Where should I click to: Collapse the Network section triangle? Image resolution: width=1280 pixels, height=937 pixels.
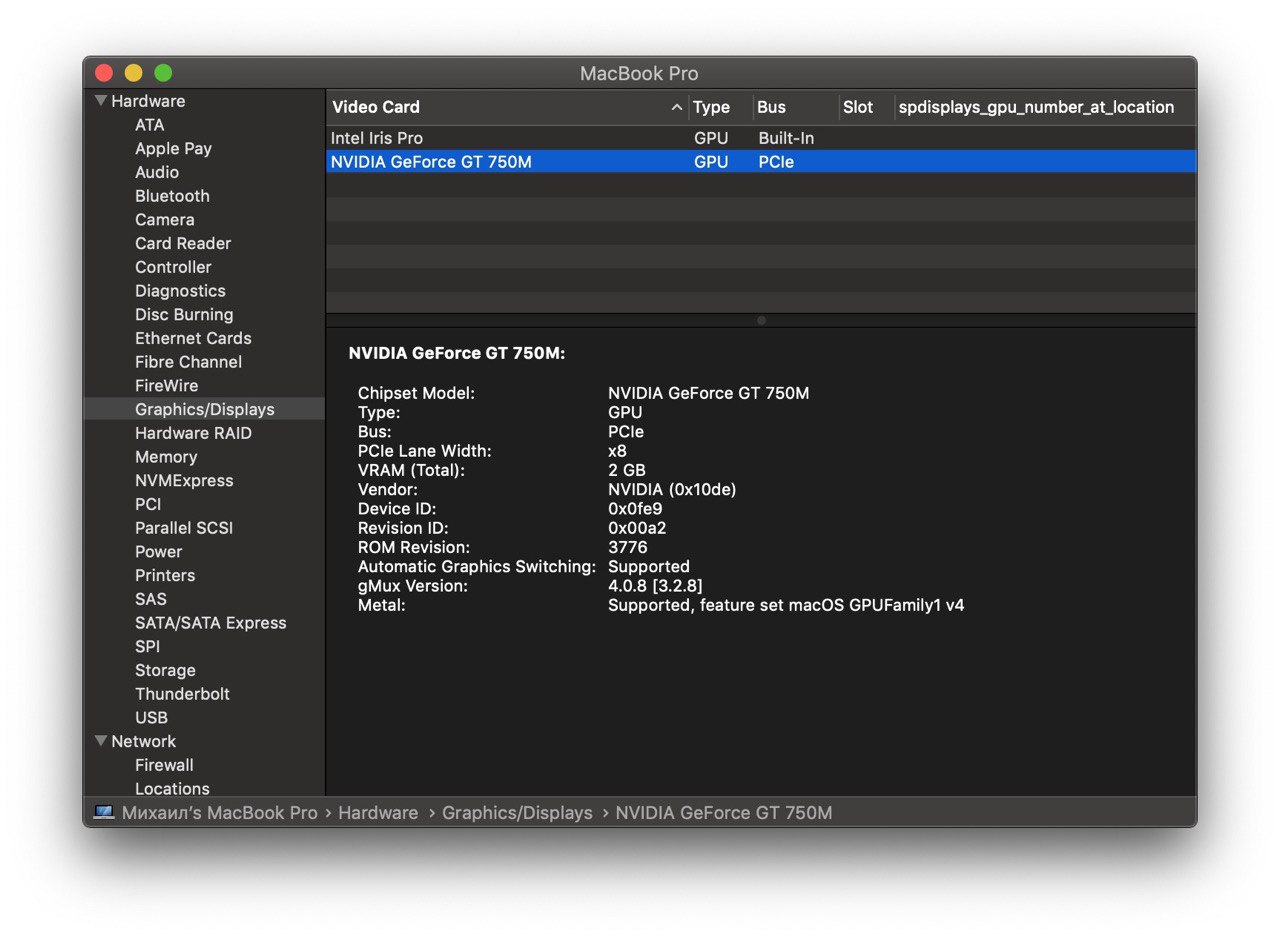pyautogui.click(x=101, y=741)
